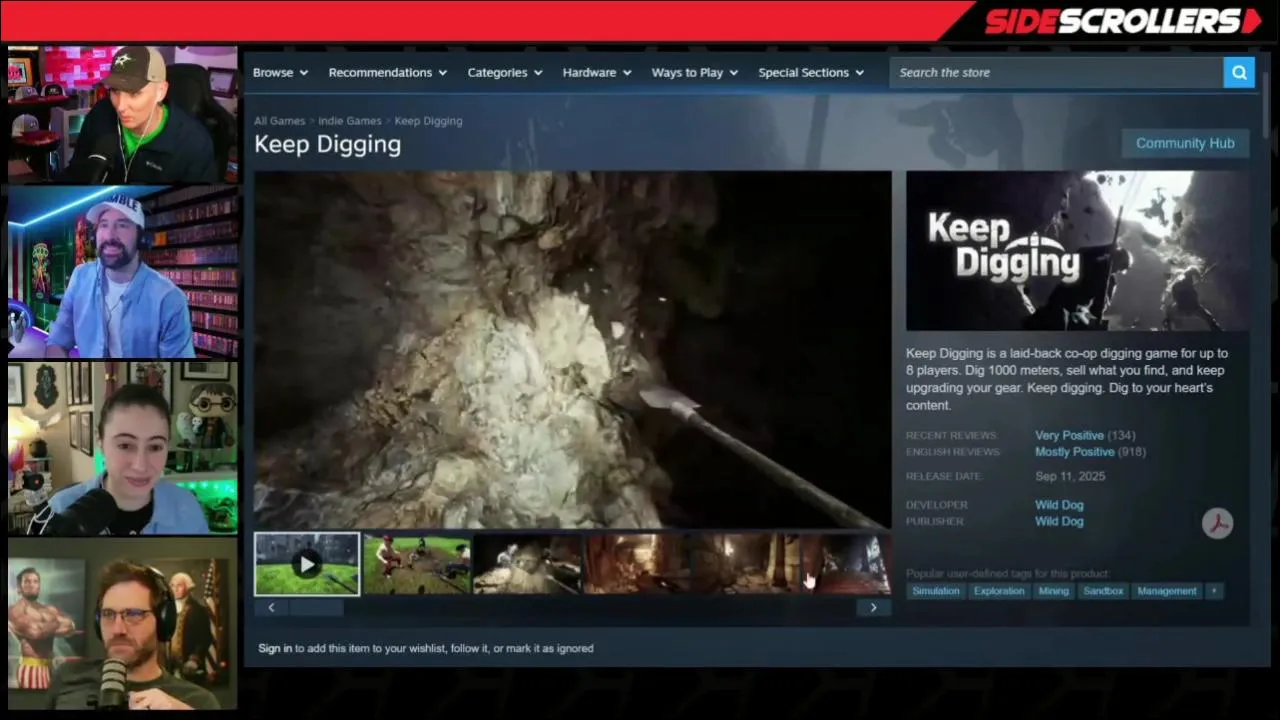Image resolution: width=1280 pixels, height=720 pixels.
Task: Click the Keep Digging page title
Action: [327, 144]
